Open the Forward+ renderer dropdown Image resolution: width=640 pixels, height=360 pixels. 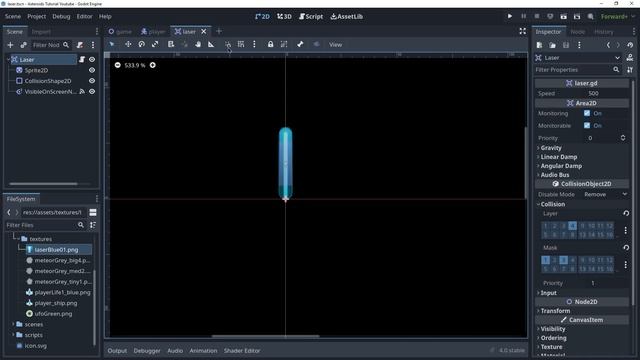[x=618, y=16]
